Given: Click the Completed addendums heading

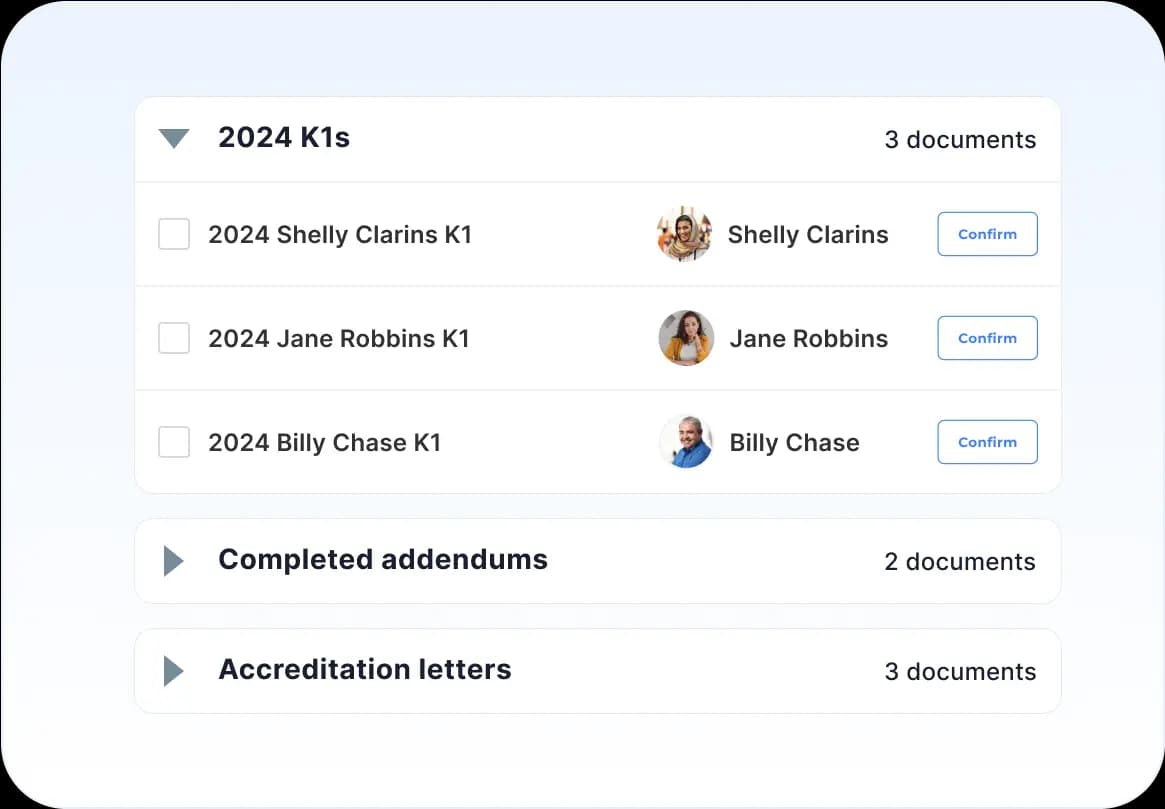Looking at the screenshot, I should 383,560.
